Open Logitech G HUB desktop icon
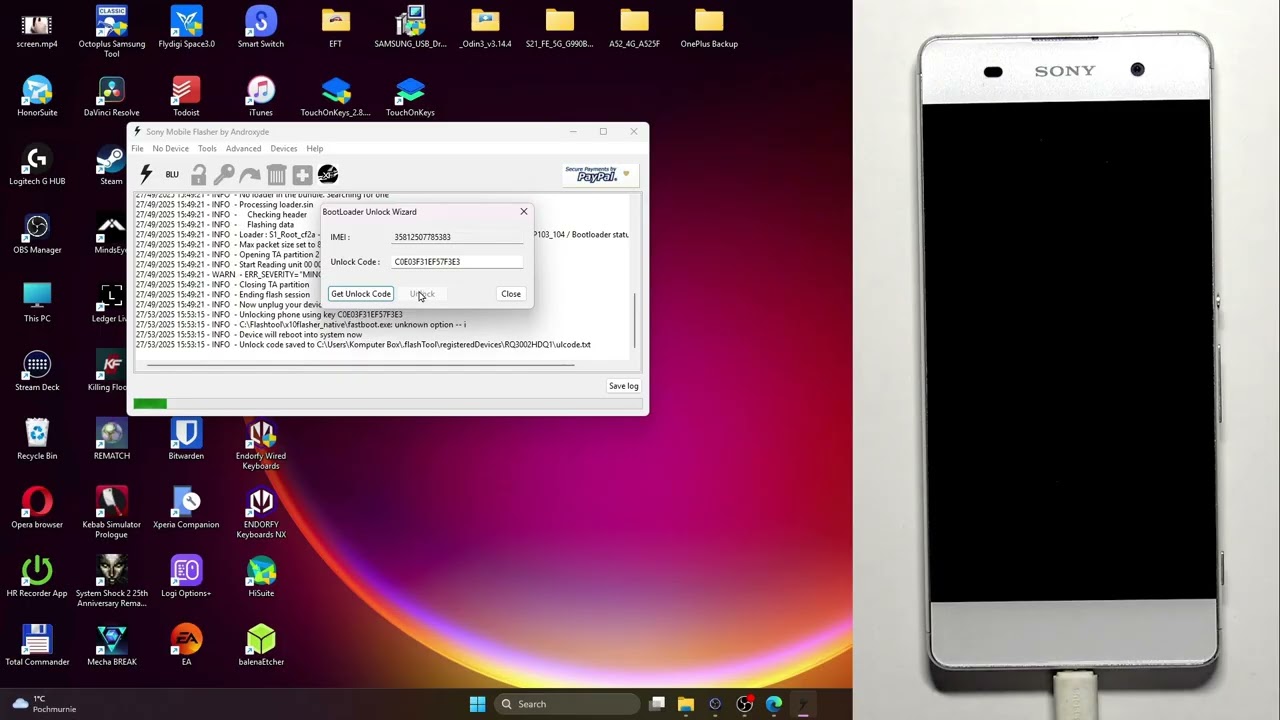 tap(37, 167)
